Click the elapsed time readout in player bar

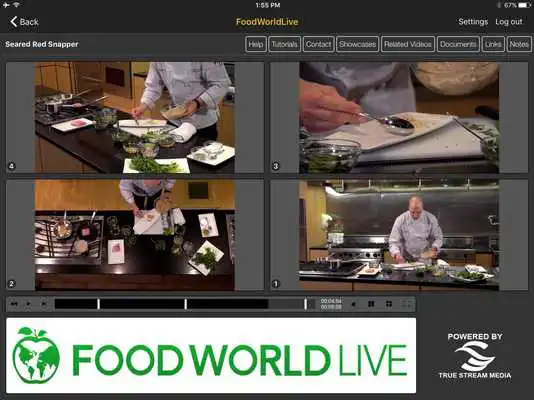[331, 301]
